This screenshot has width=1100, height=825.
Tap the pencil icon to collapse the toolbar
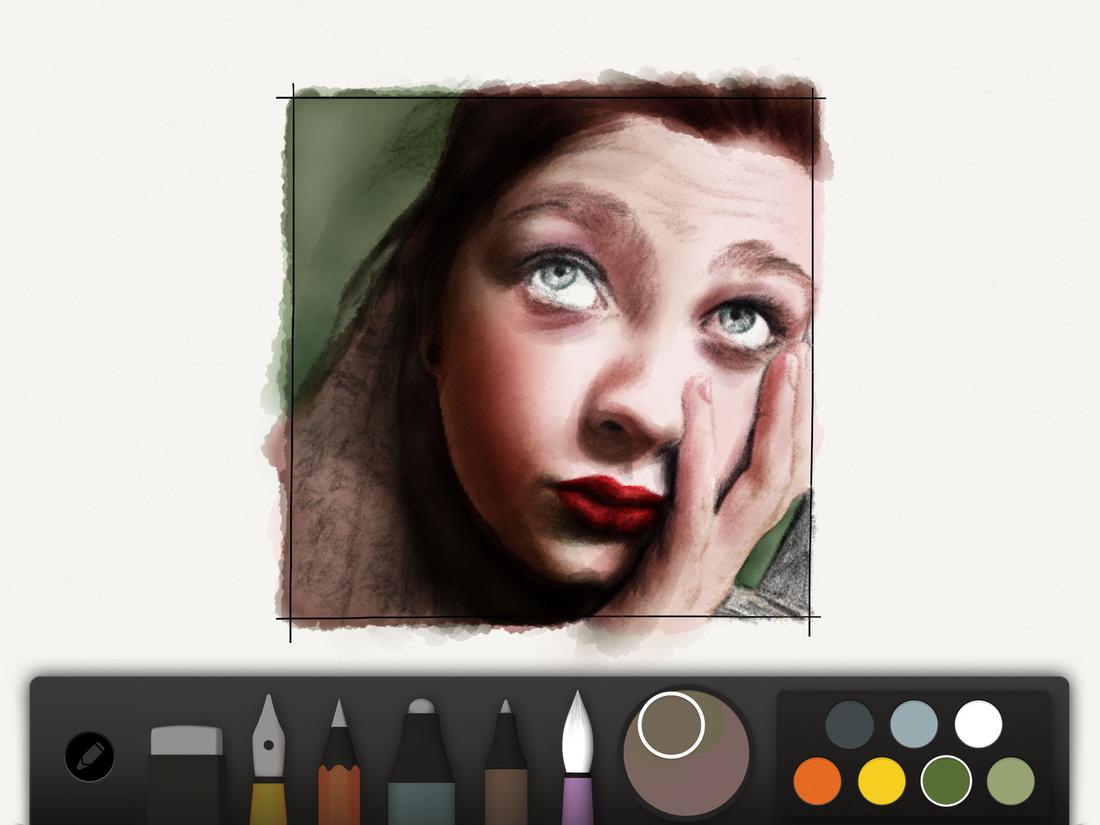[88, 758]
